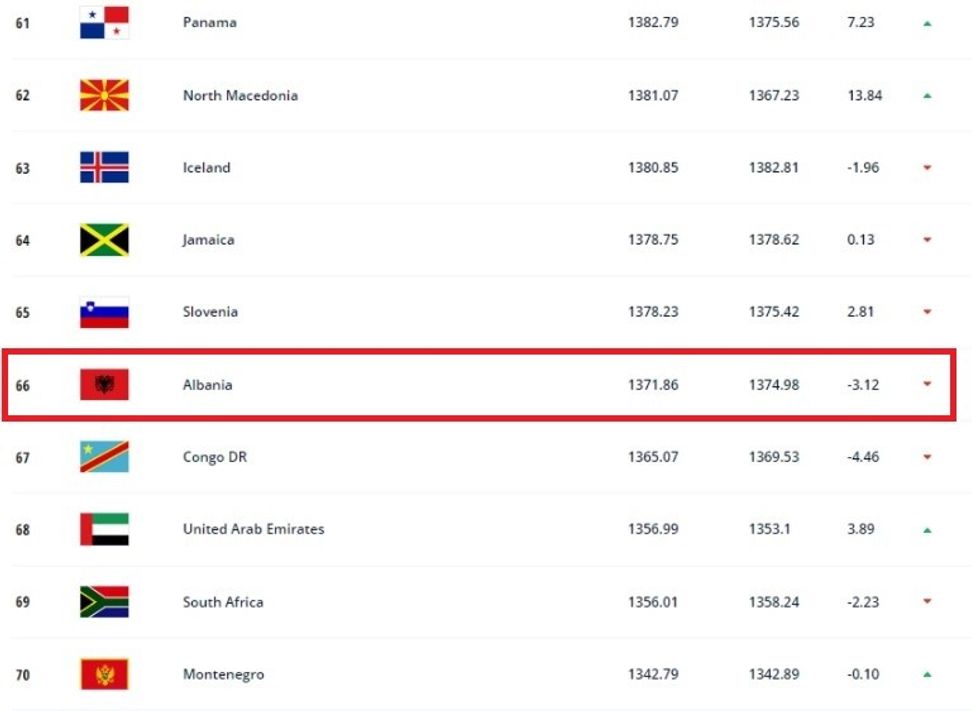Click the Slovenia flag icon
The image size is (980, 711).
104,312
